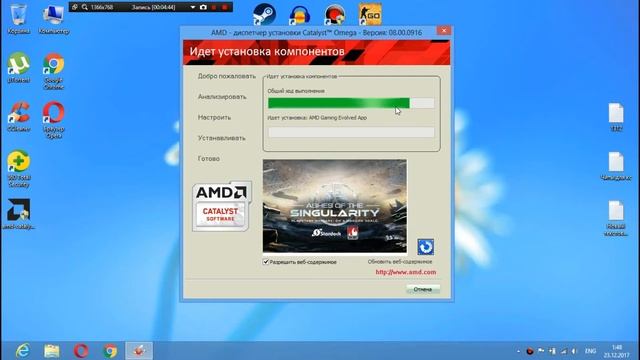Pause recording with the red square button

214,7
